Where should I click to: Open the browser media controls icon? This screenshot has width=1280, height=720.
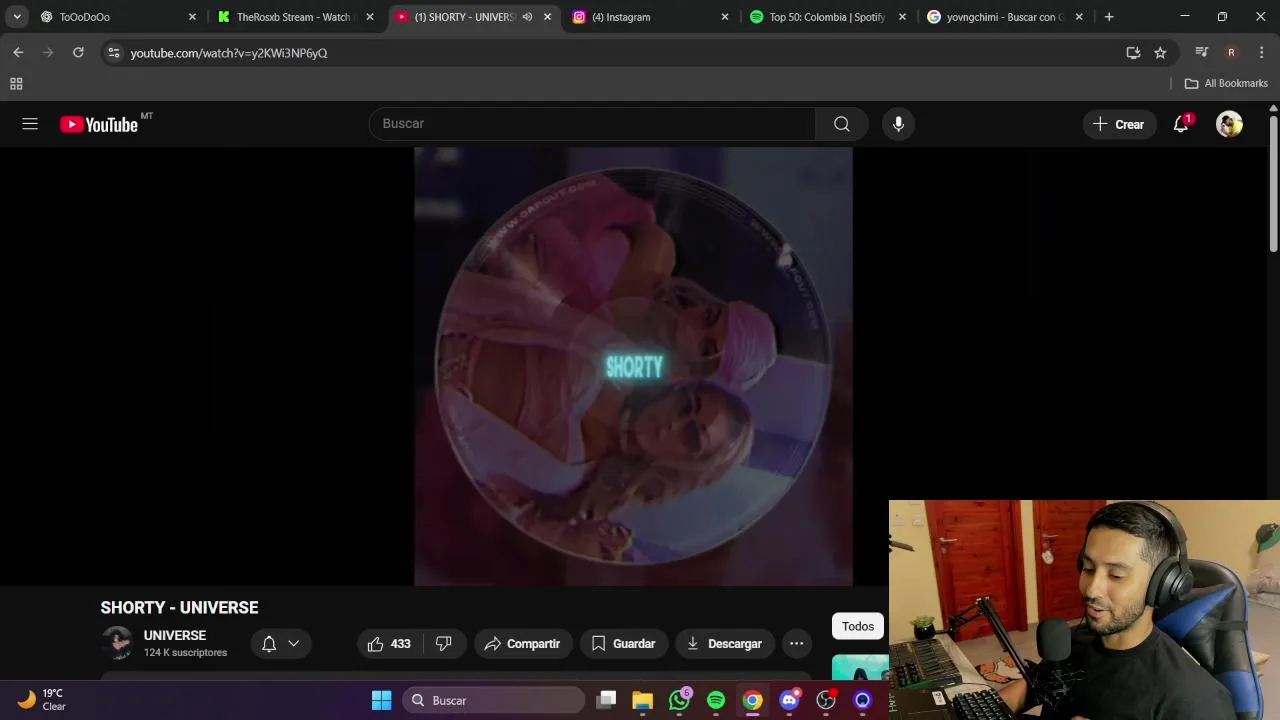[x=1202, y=52]
